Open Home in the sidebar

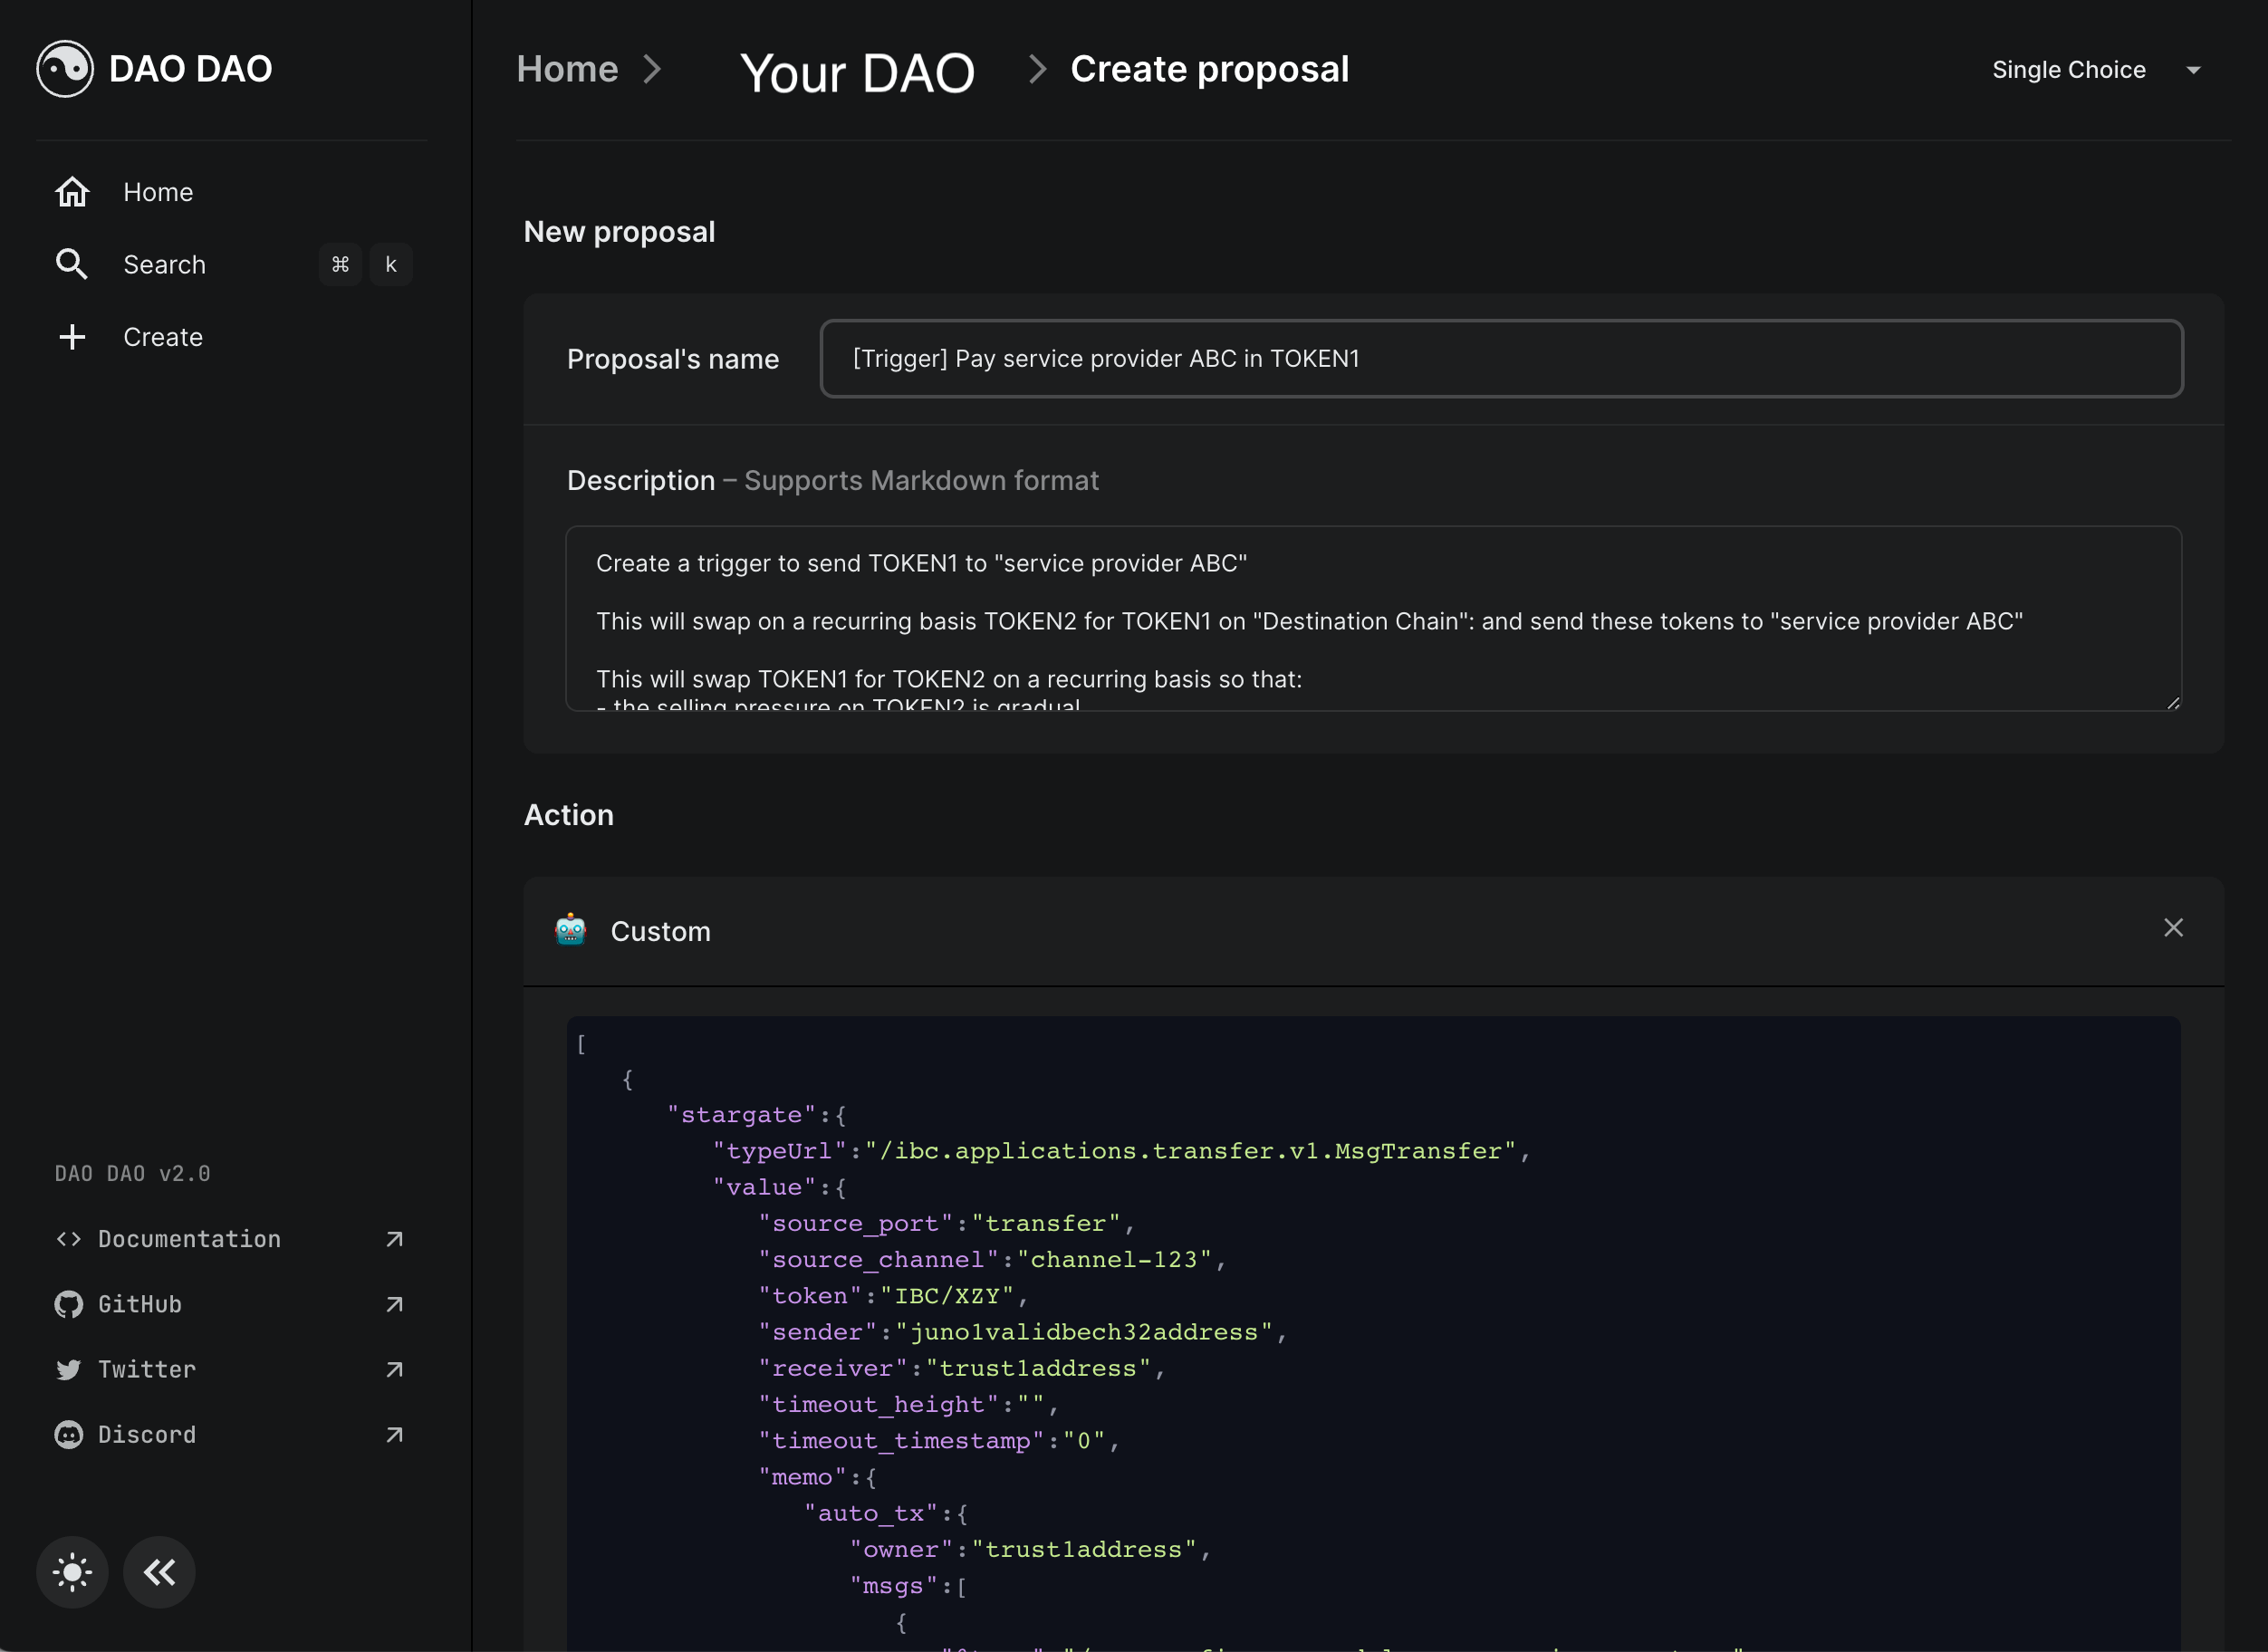232,192
